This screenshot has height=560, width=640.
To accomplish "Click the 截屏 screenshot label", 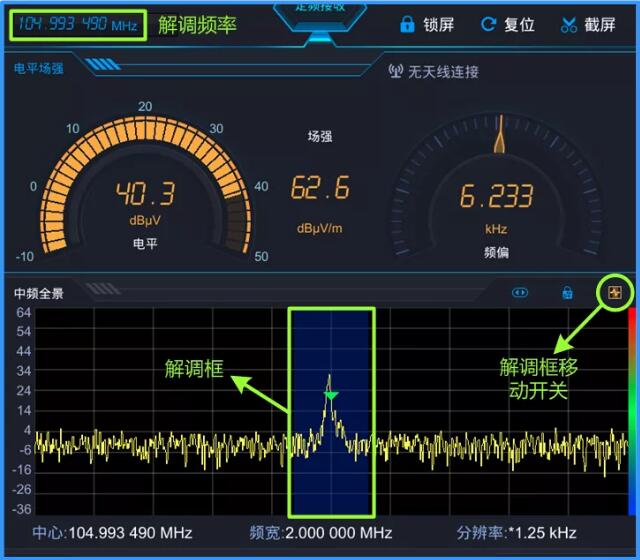I will point(599,24).
